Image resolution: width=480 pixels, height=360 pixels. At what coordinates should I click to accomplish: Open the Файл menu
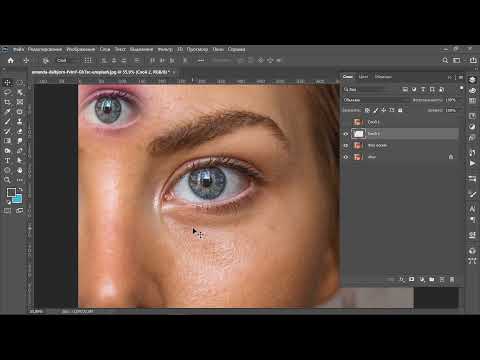click(19, 49)
